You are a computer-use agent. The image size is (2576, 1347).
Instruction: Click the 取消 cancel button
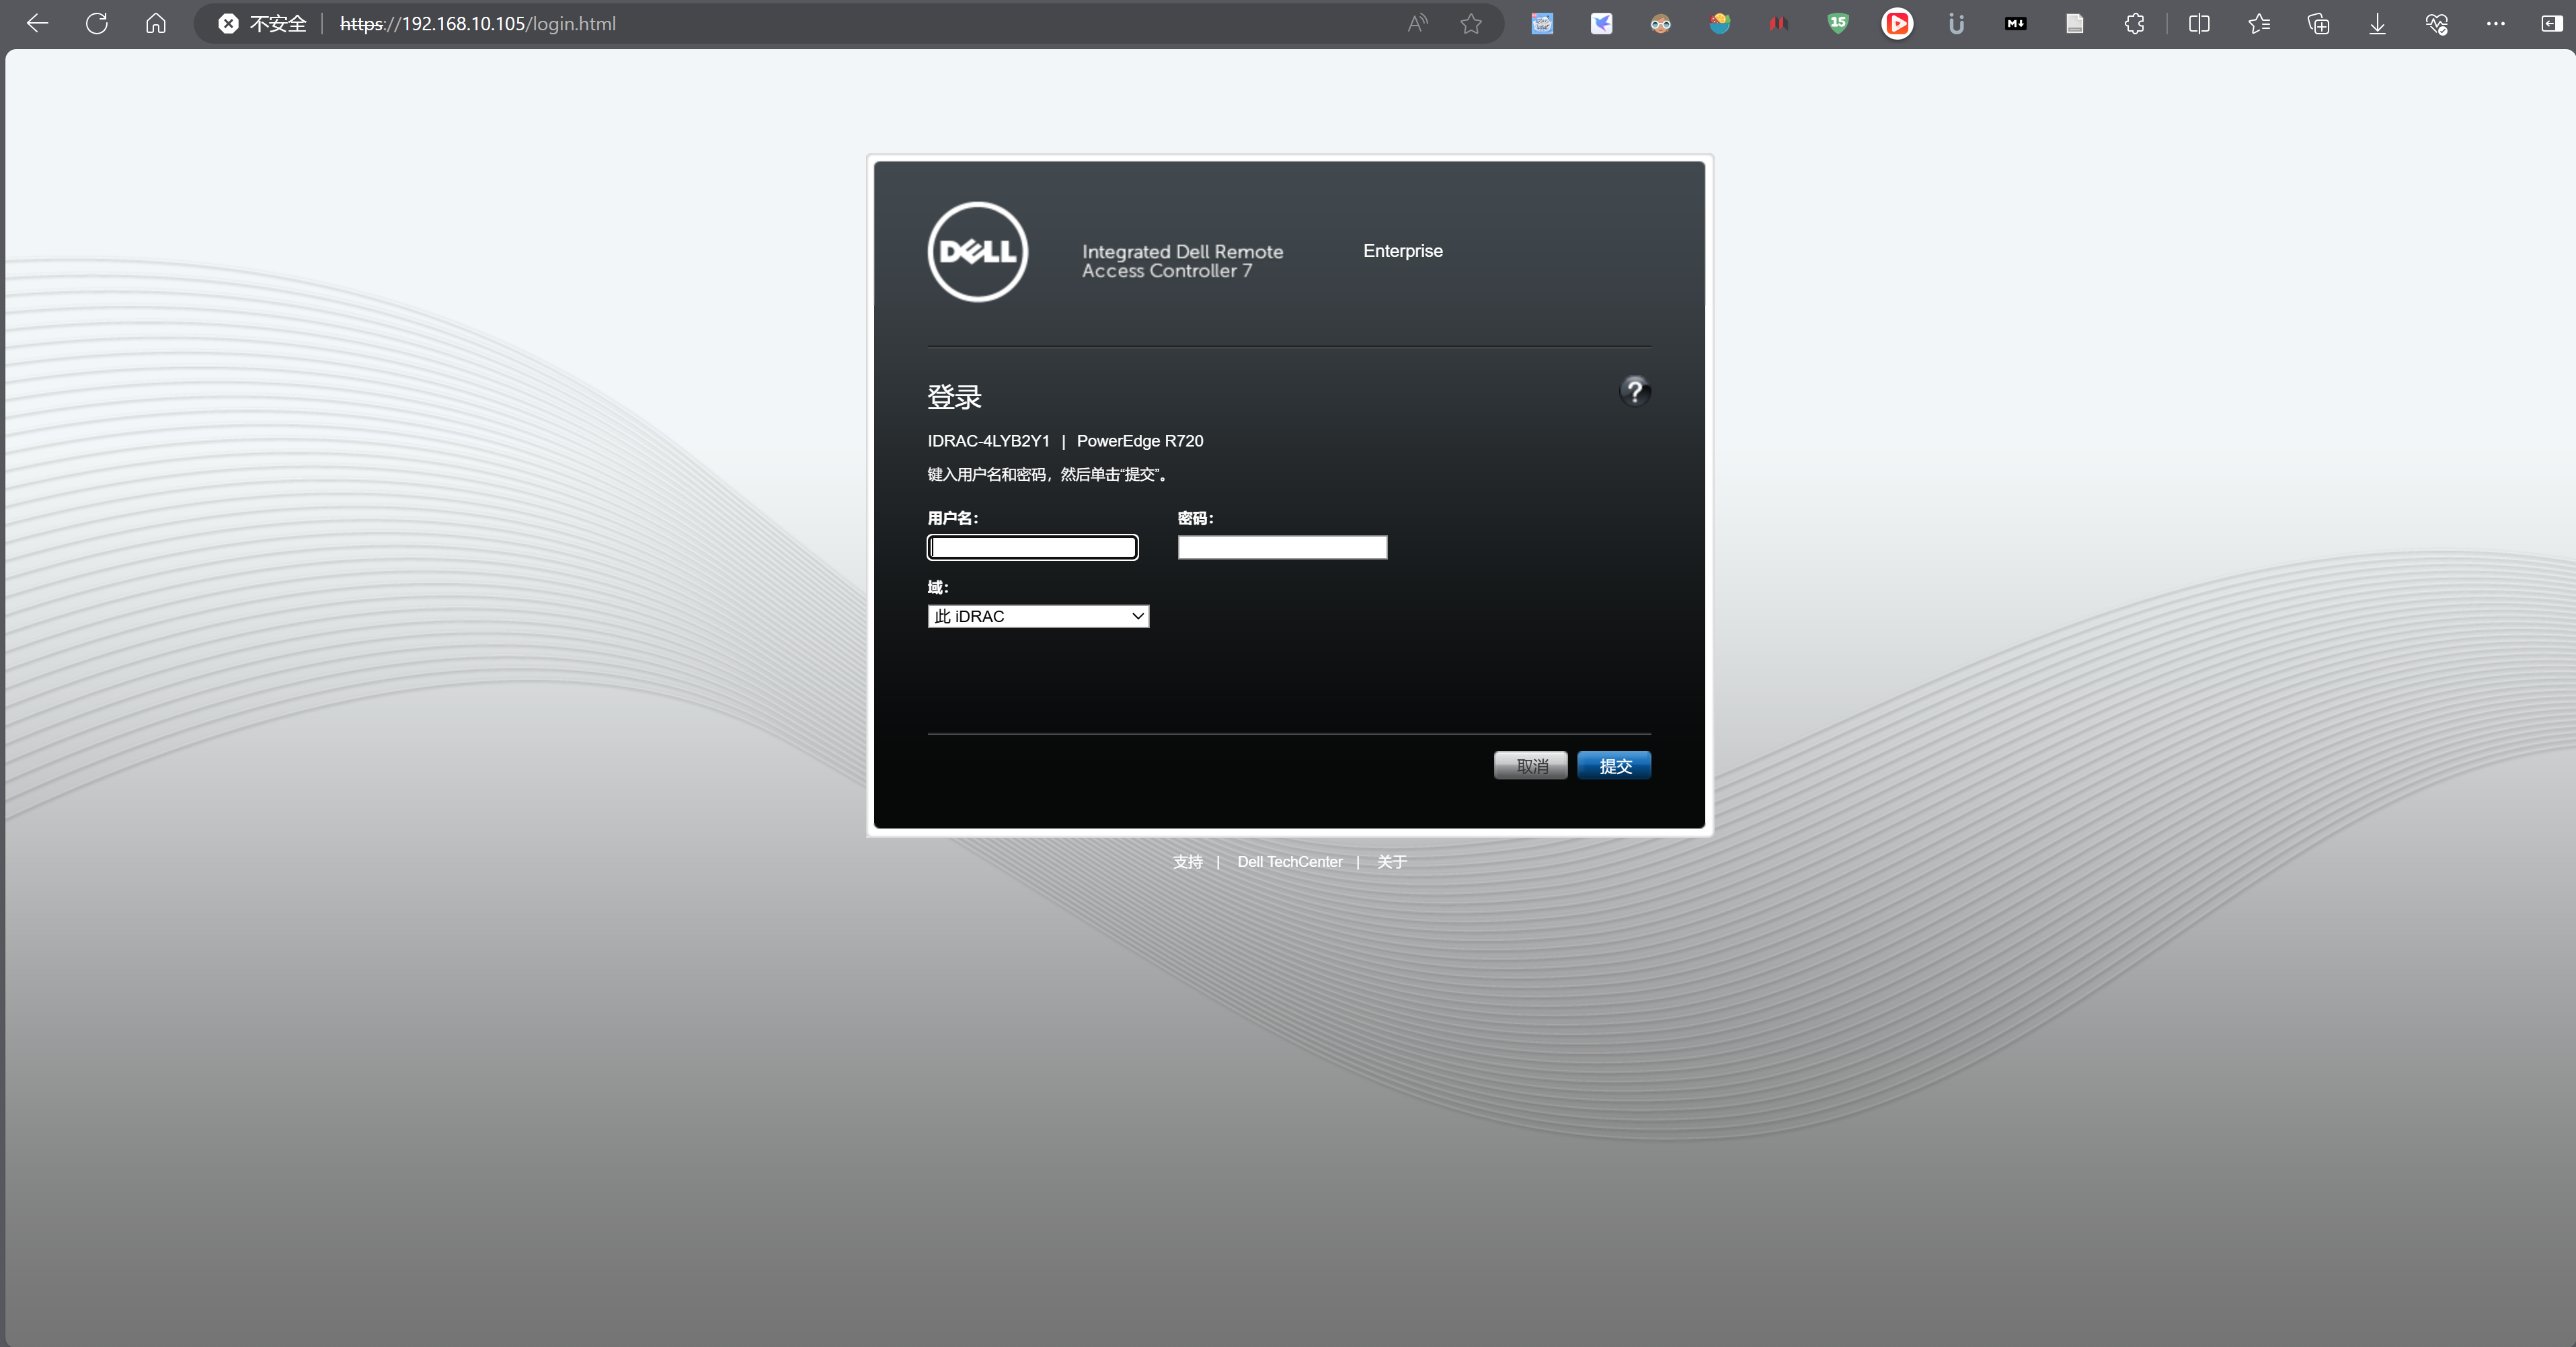(x=1530, y=766)
